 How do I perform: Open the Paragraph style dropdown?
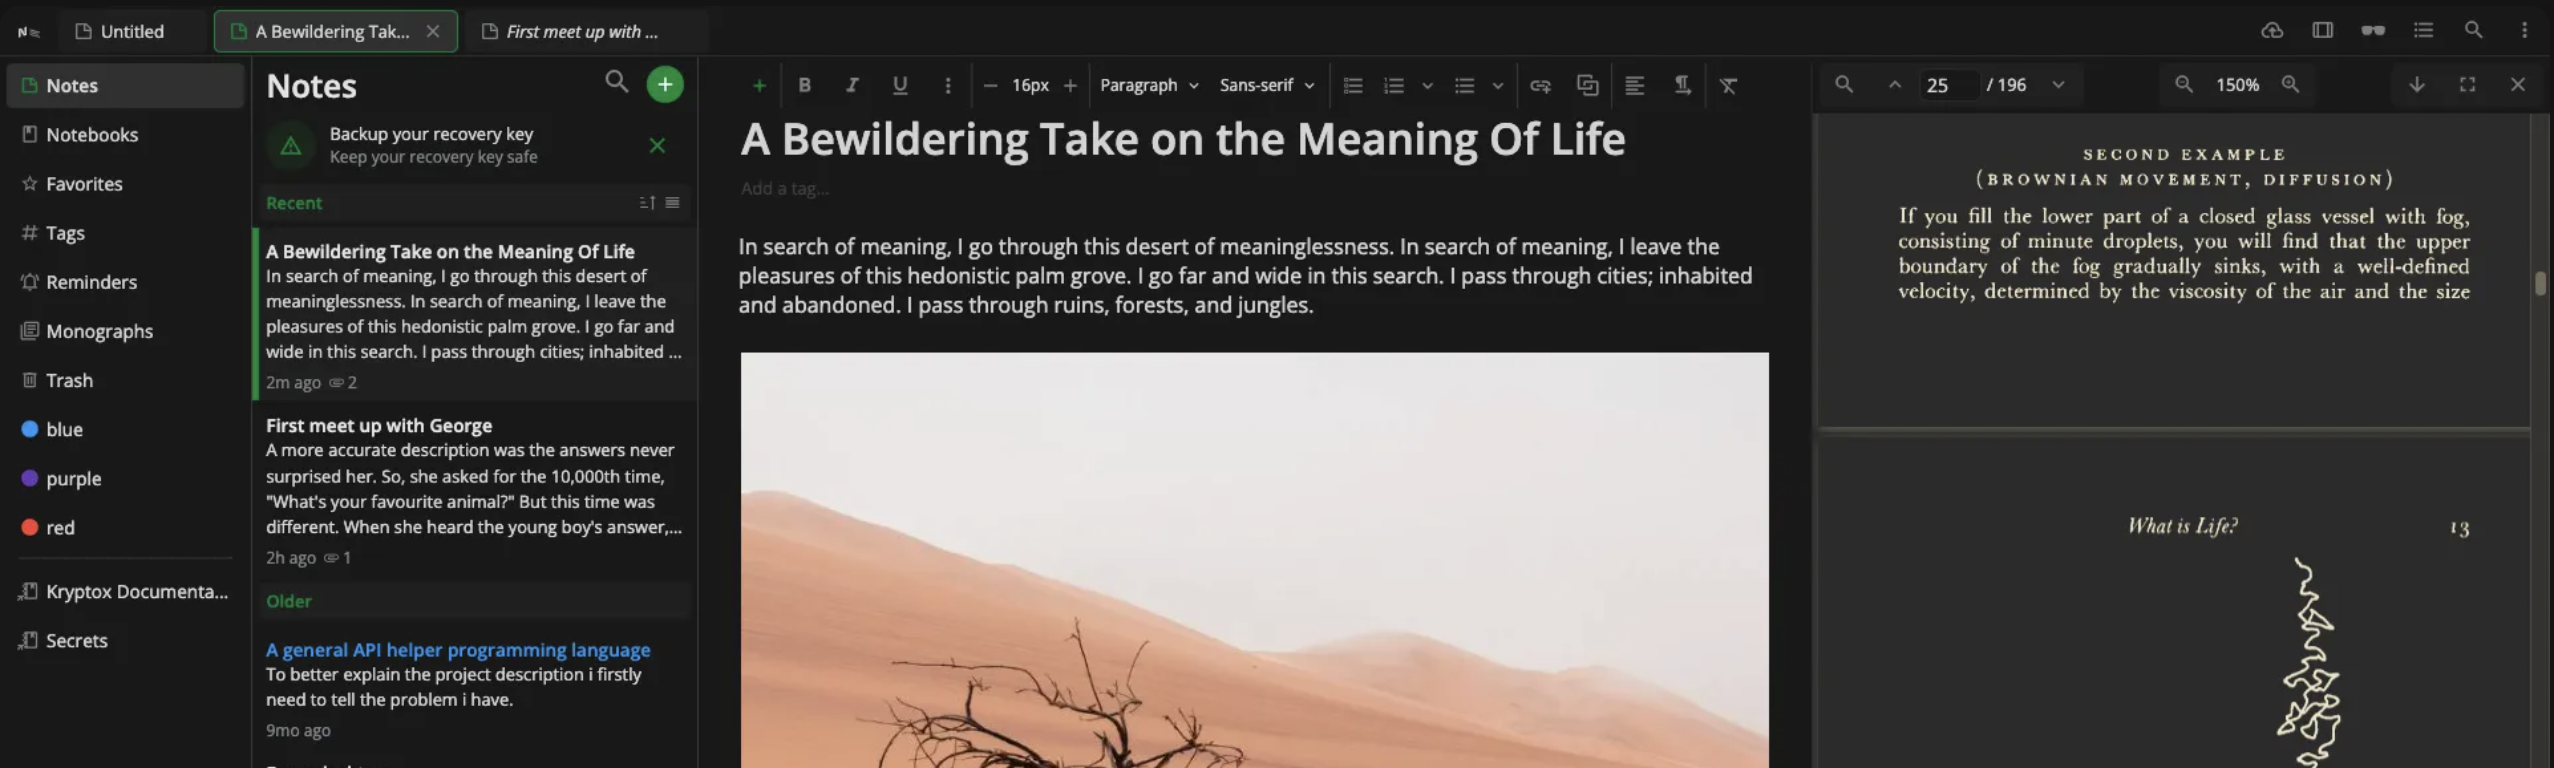1149,86
